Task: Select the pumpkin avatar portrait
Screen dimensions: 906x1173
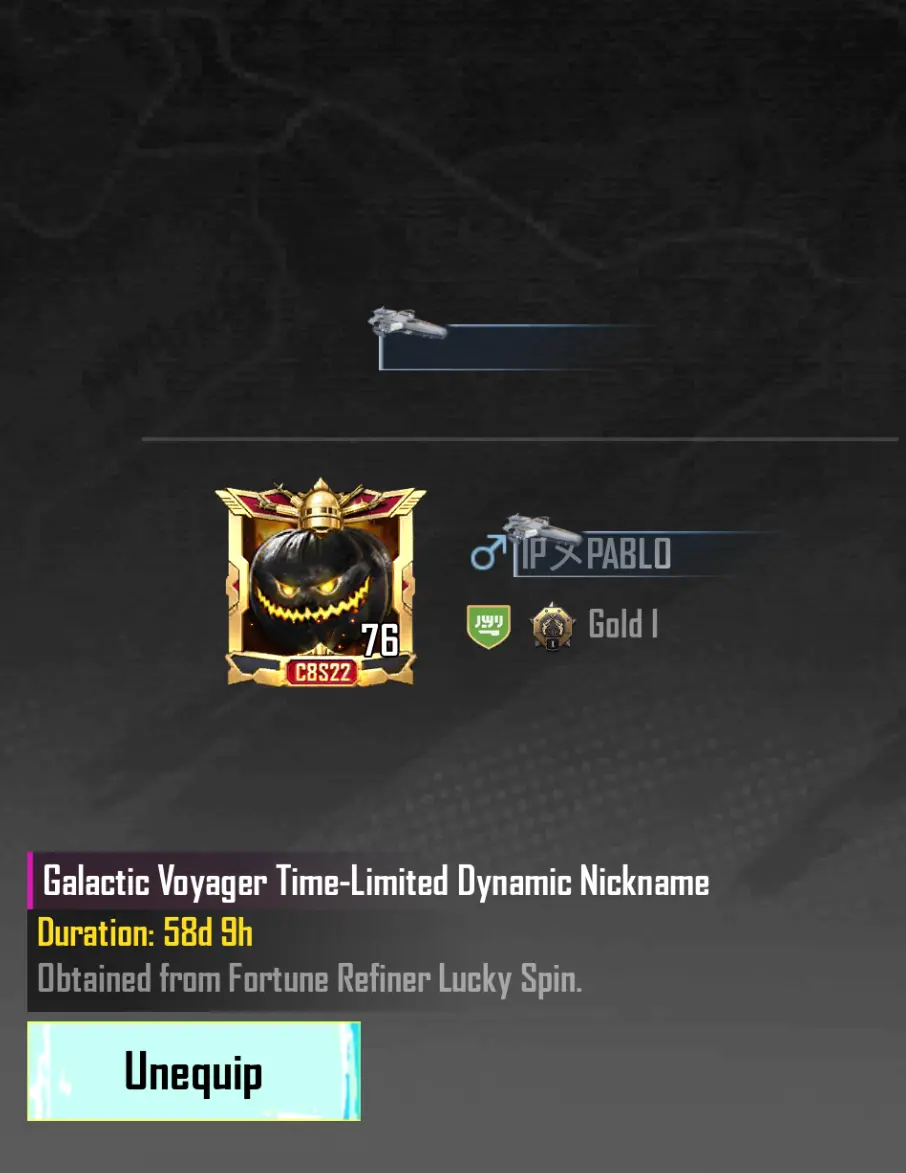Action: [320, 581]
